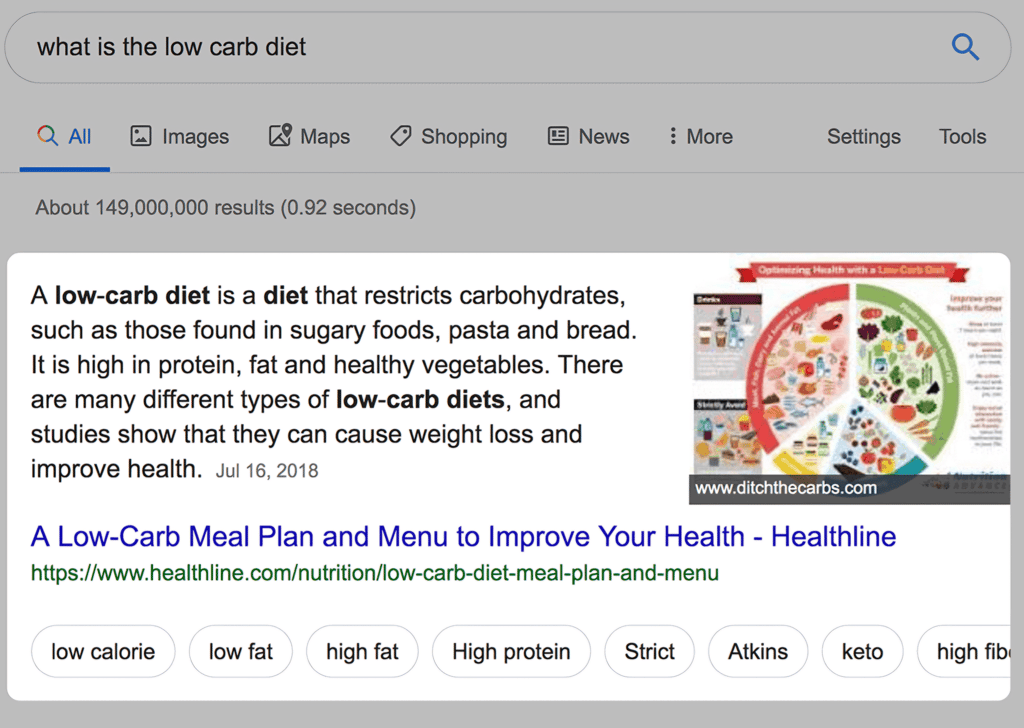Pick the "high fat" suggestion chip
The image size is (1024, 728).
tap(362, 652)
